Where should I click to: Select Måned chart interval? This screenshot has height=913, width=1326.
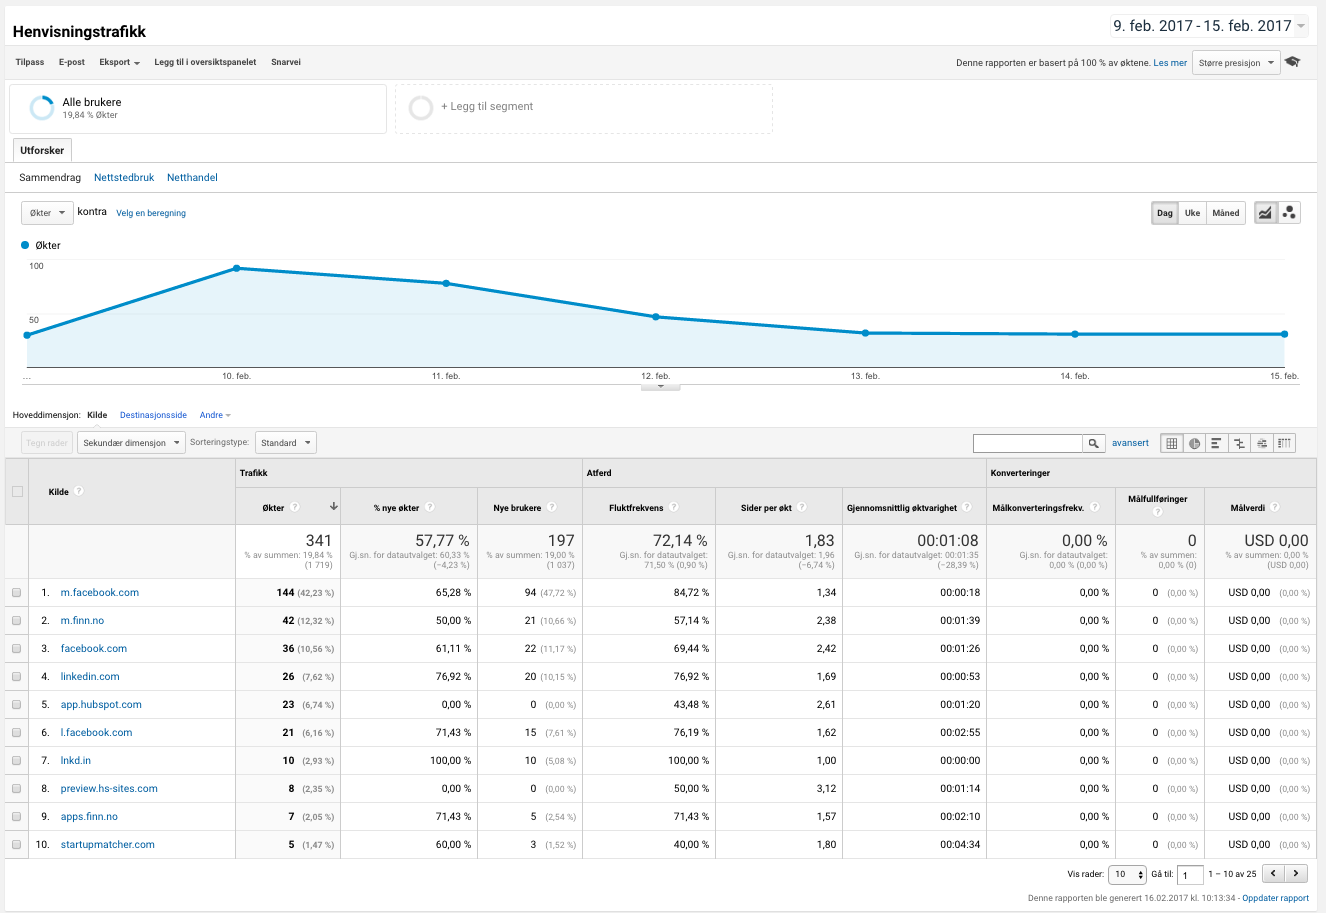tap(1225, 213)
